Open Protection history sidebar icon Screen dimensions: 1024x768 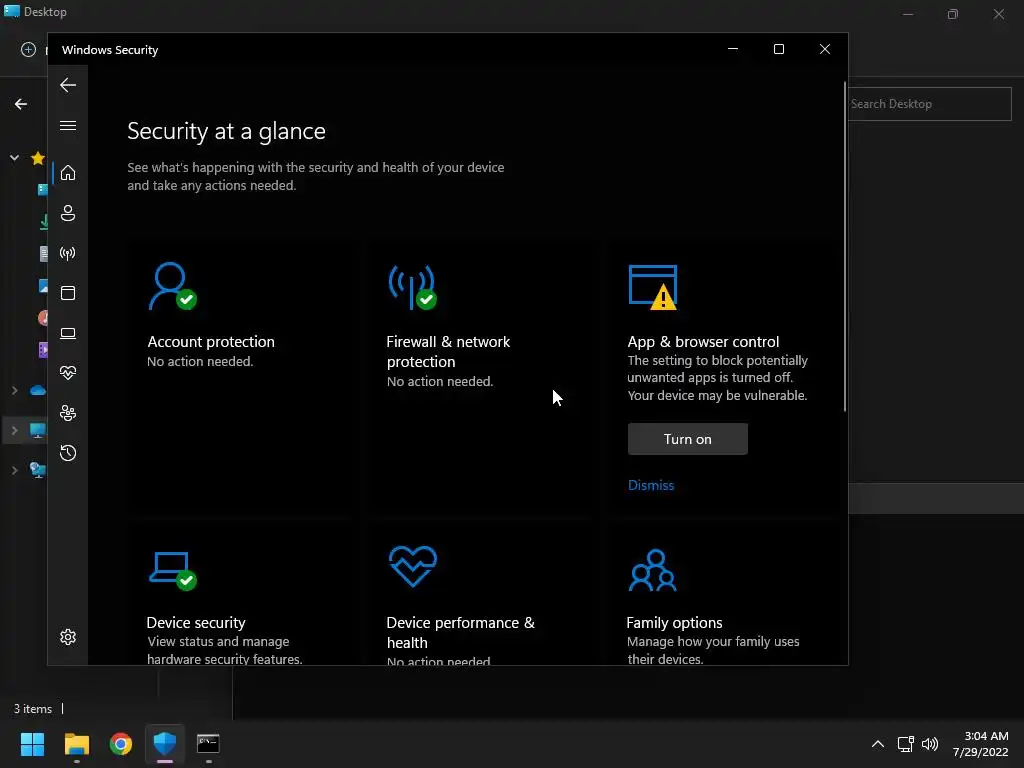click(x=68, y=453)
